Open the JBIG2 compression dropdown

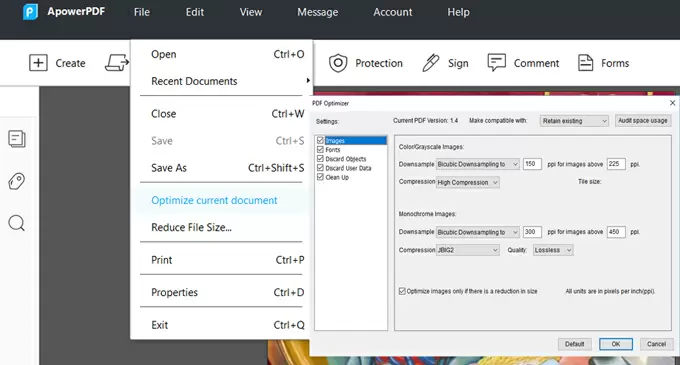(x=468, y=250)
